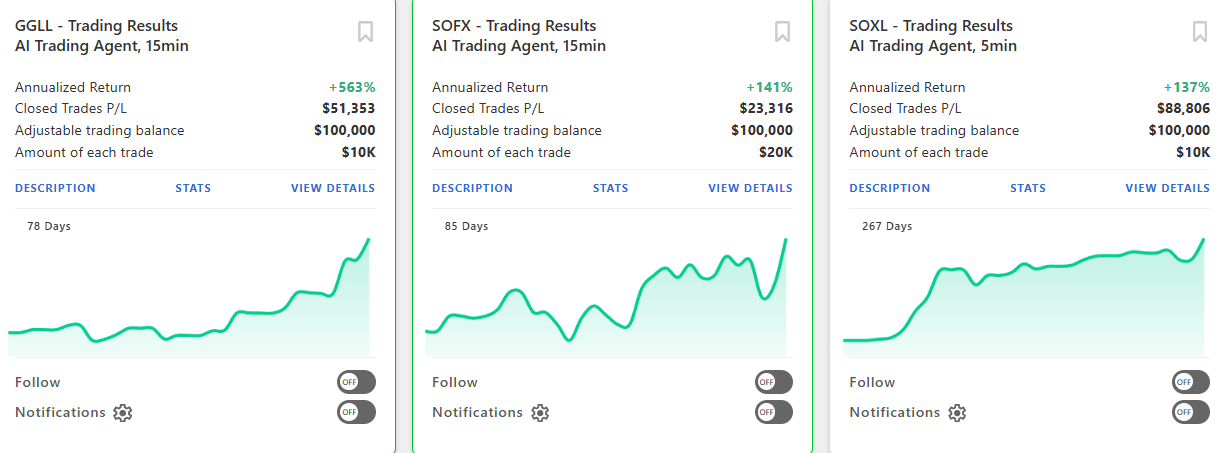Image resolution: width=1225 pixels, height=453 pixels.
Task: Open SOXL notifications settings gear
Action: 957,413
